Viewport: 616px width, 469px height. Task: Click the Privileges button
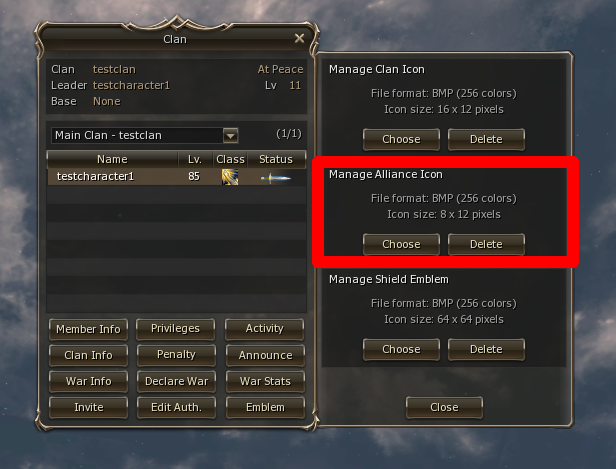(x=176, y=329)
